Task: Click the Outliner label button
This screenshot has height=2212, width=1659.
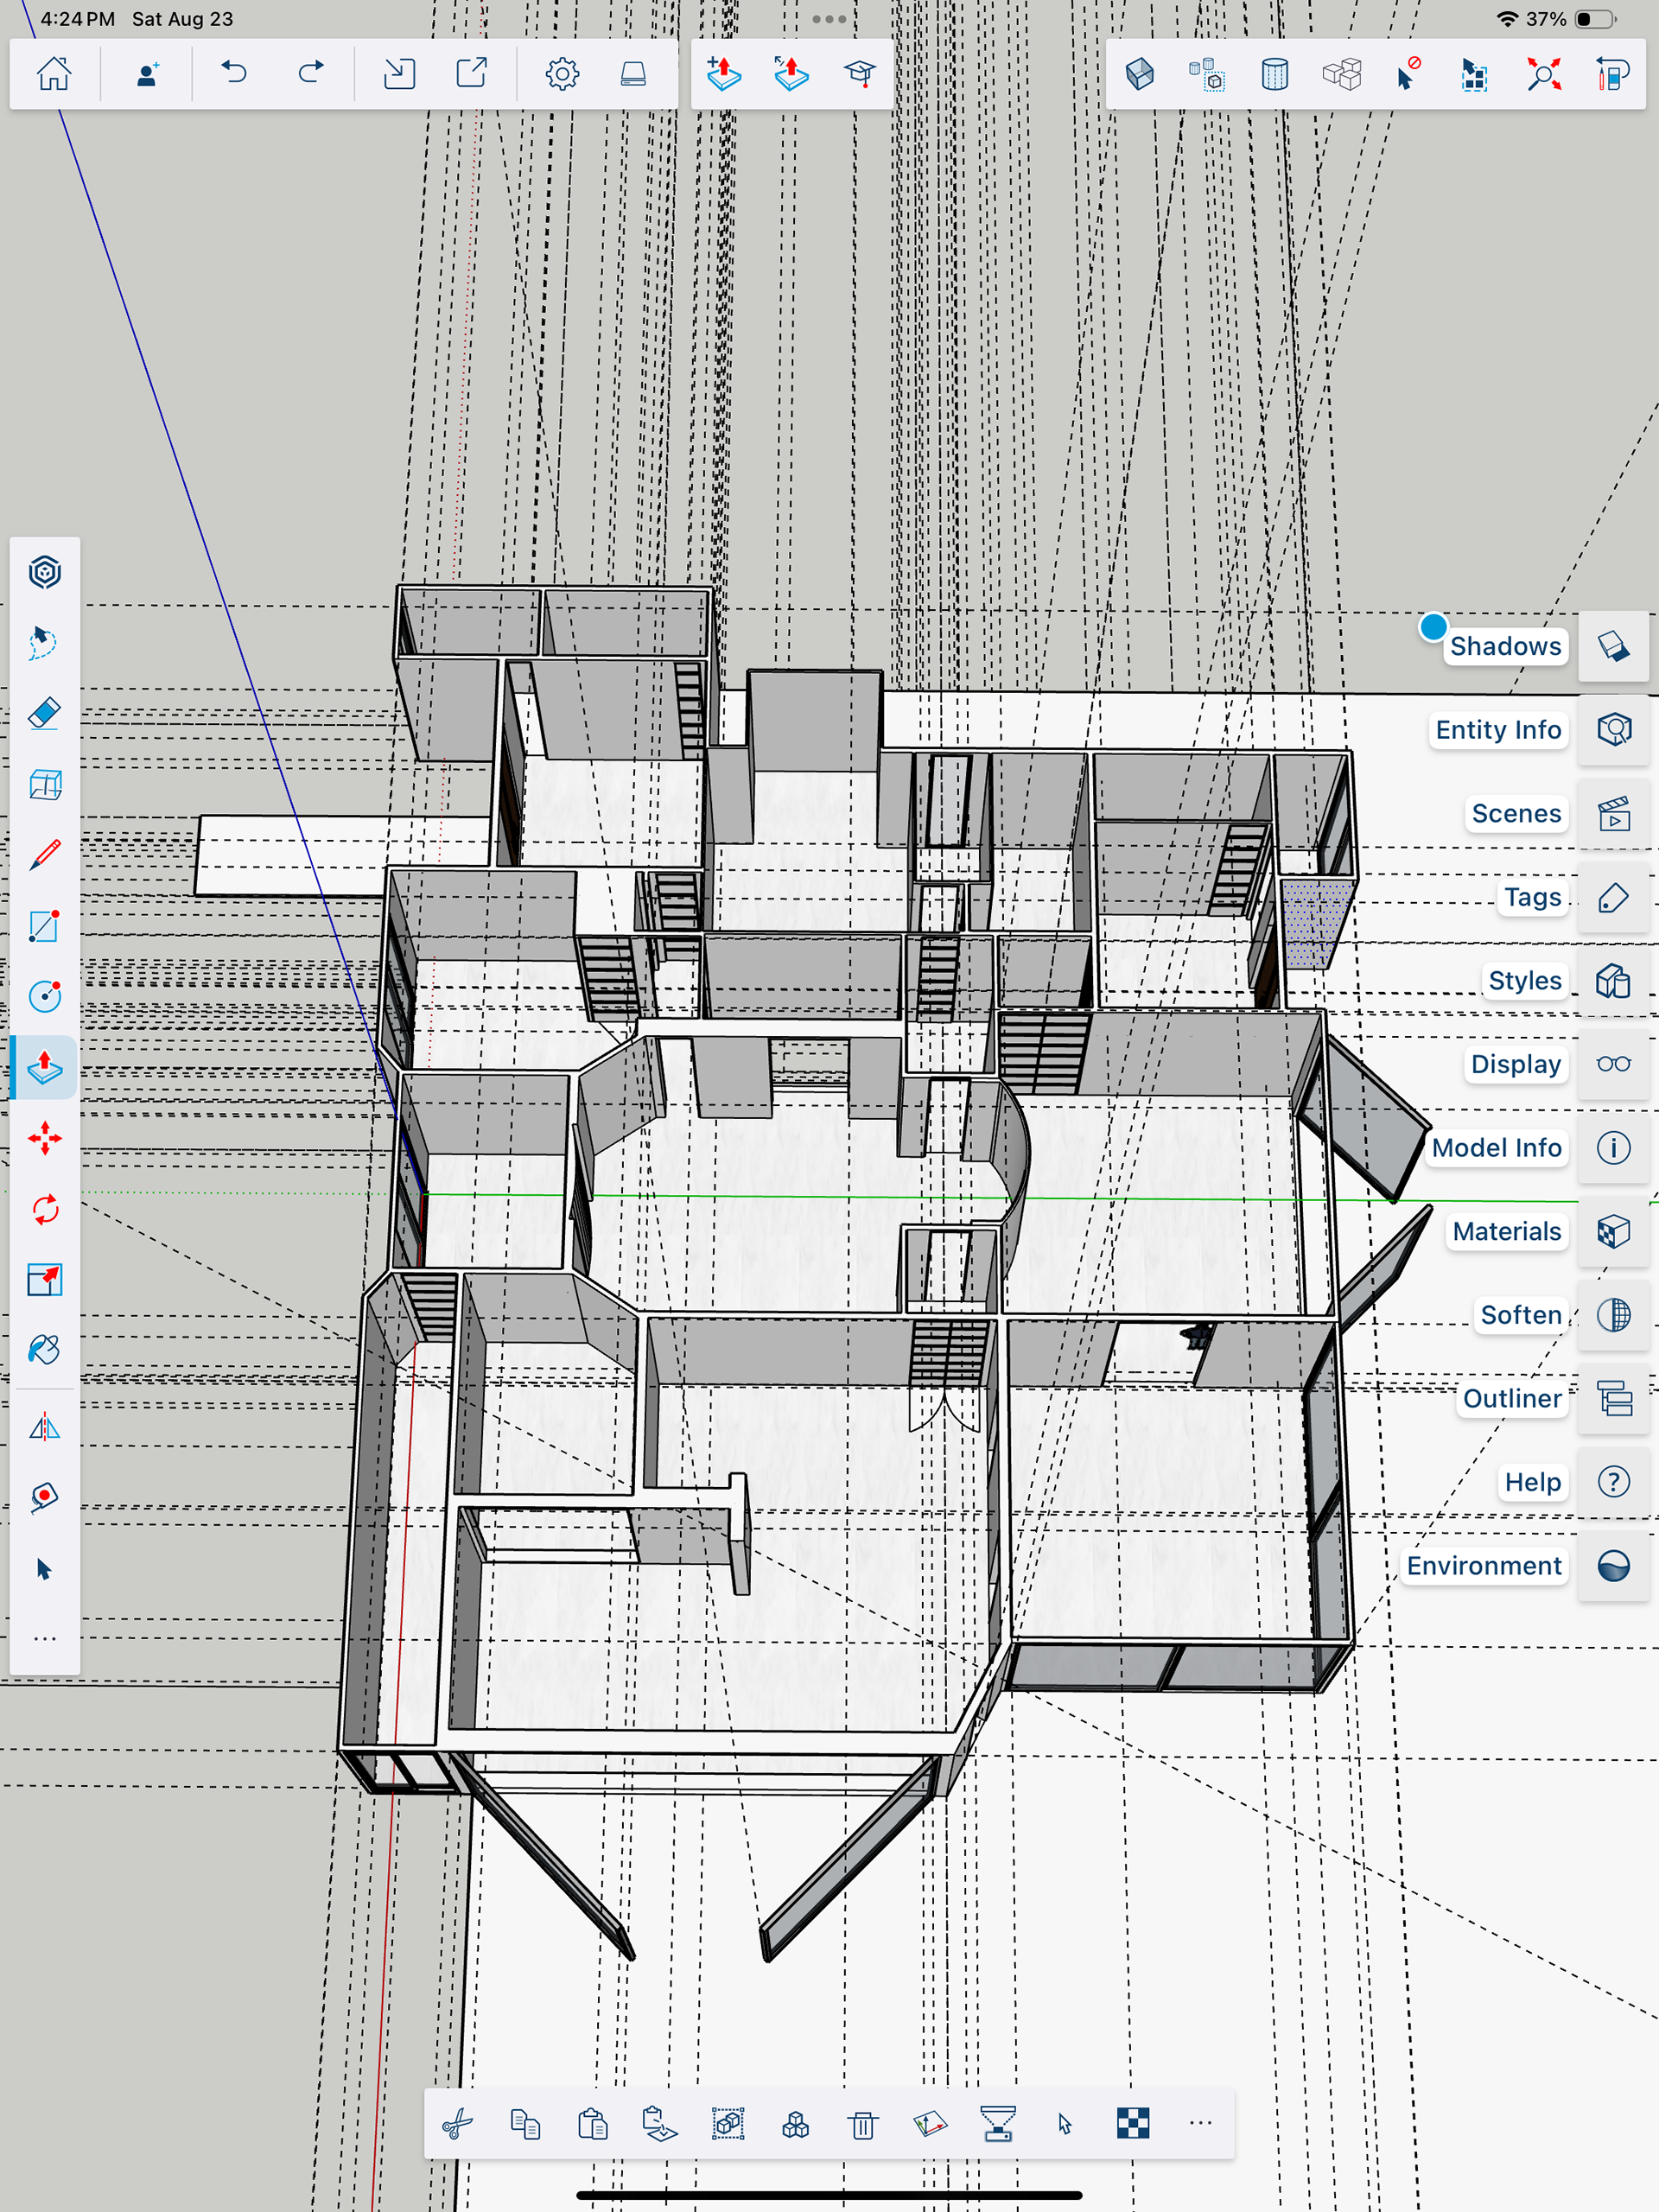Action: click(1511, 1398)
